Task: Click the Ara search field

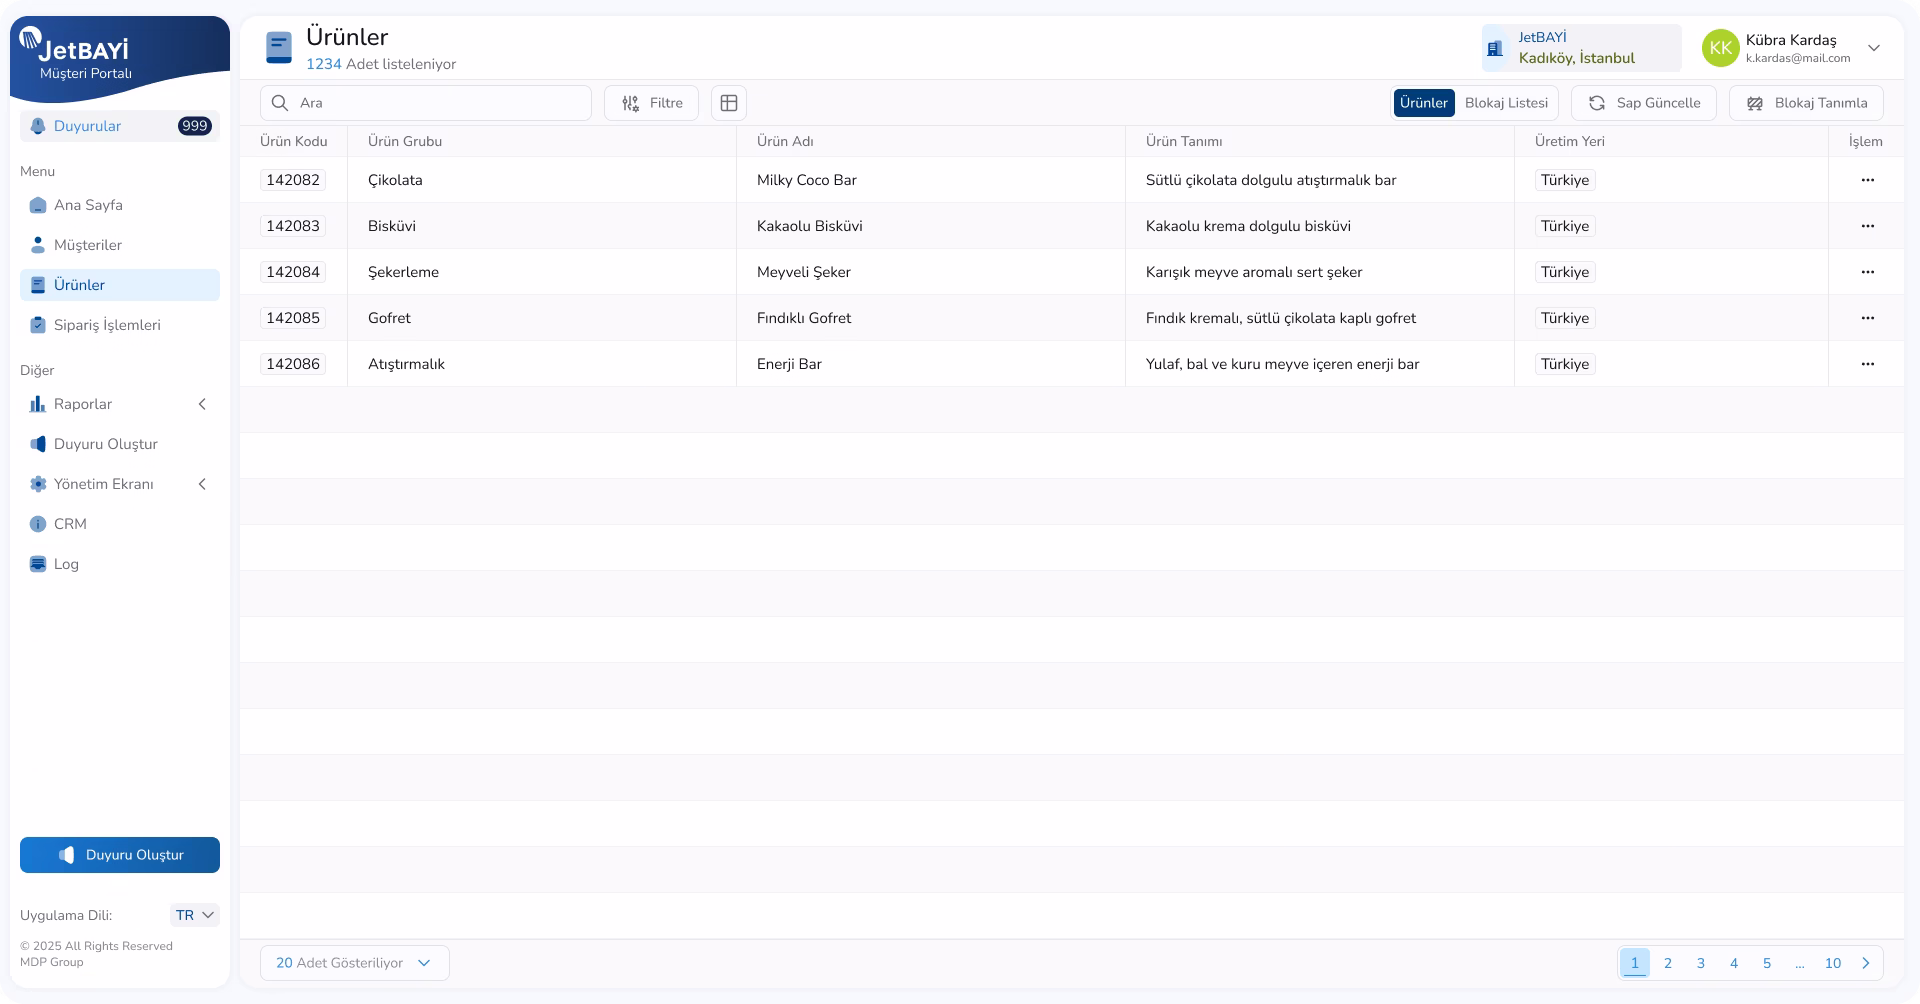Action: click(x=425, y=103)
